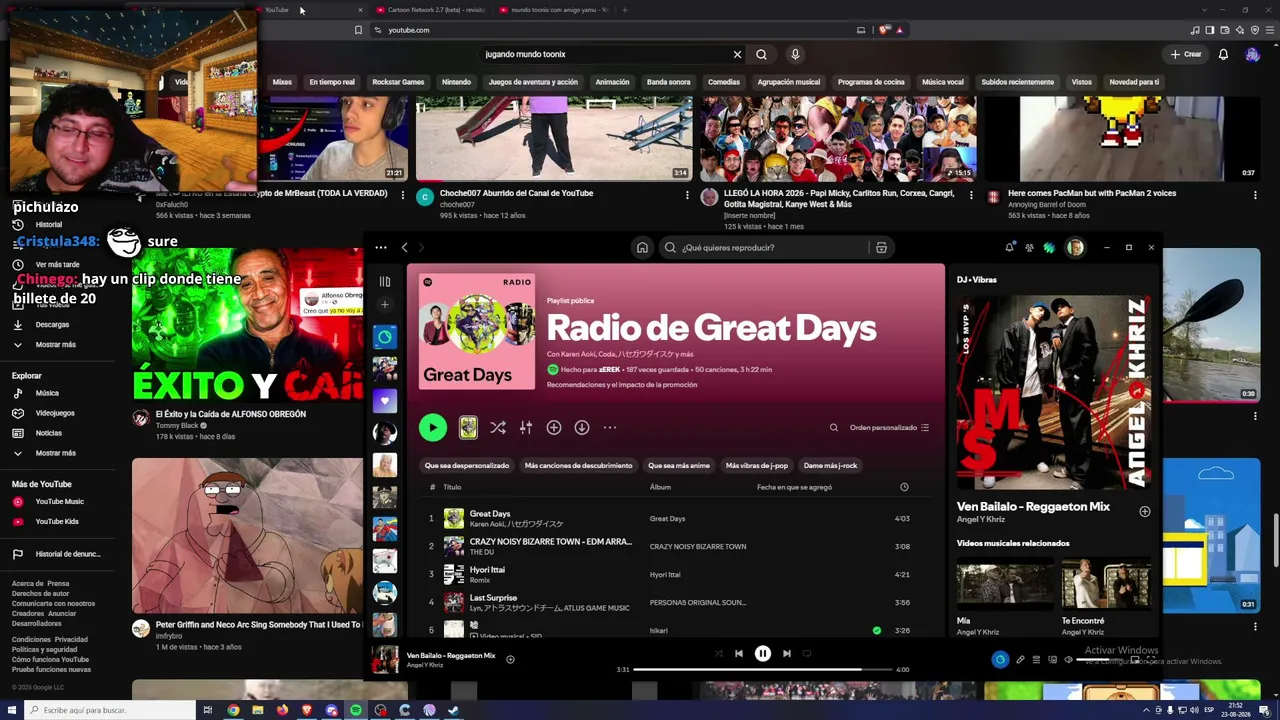
Task: Open Spotify friend activity icon
Action: click(x=1029, y=248)
